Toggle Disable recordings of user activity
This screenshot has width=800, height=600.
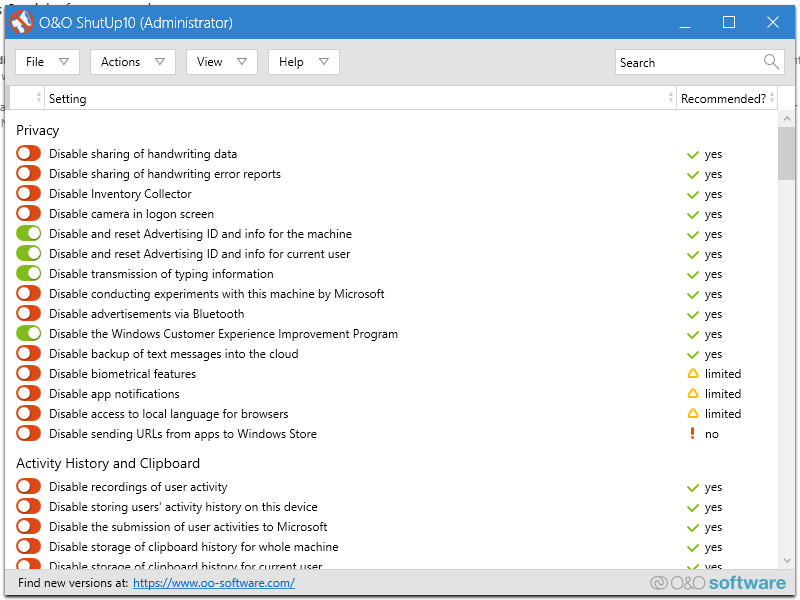pyautogui.click(x=28, y=486)
